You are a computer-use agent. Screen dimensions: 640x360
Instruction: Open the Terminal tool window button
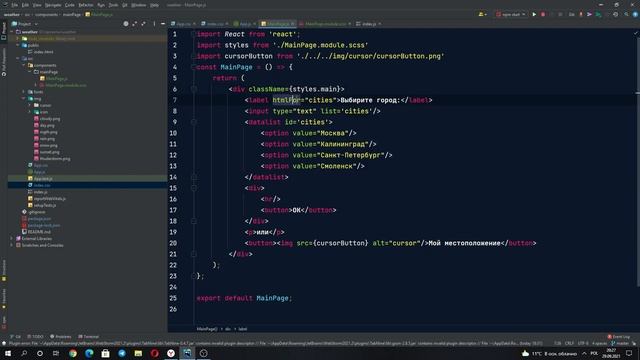pos(89,337)
